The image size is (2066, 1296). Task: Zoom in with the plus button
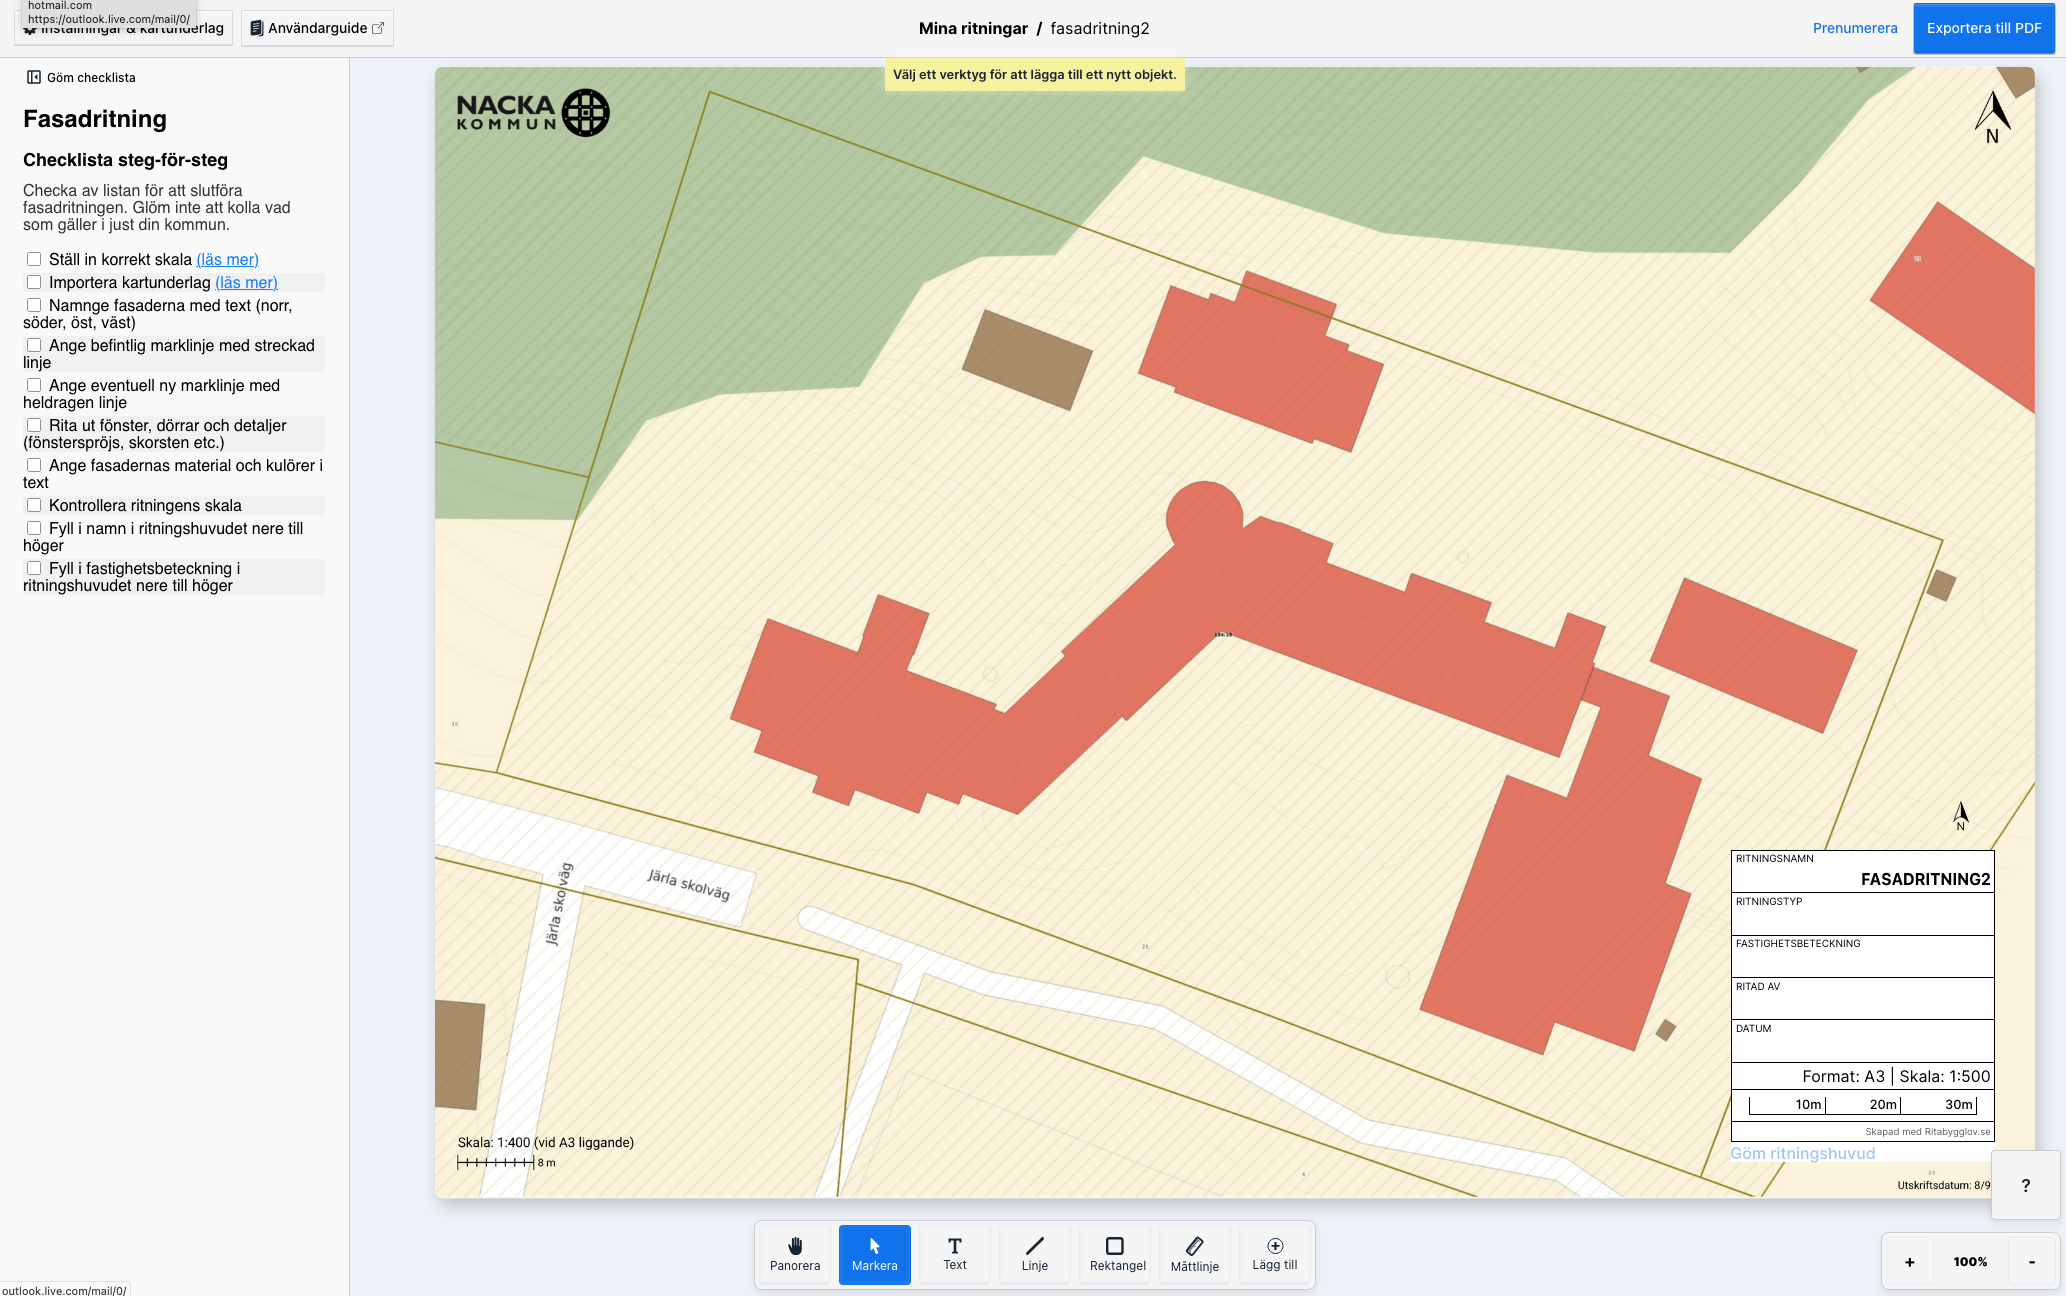pos(1909,1262)
